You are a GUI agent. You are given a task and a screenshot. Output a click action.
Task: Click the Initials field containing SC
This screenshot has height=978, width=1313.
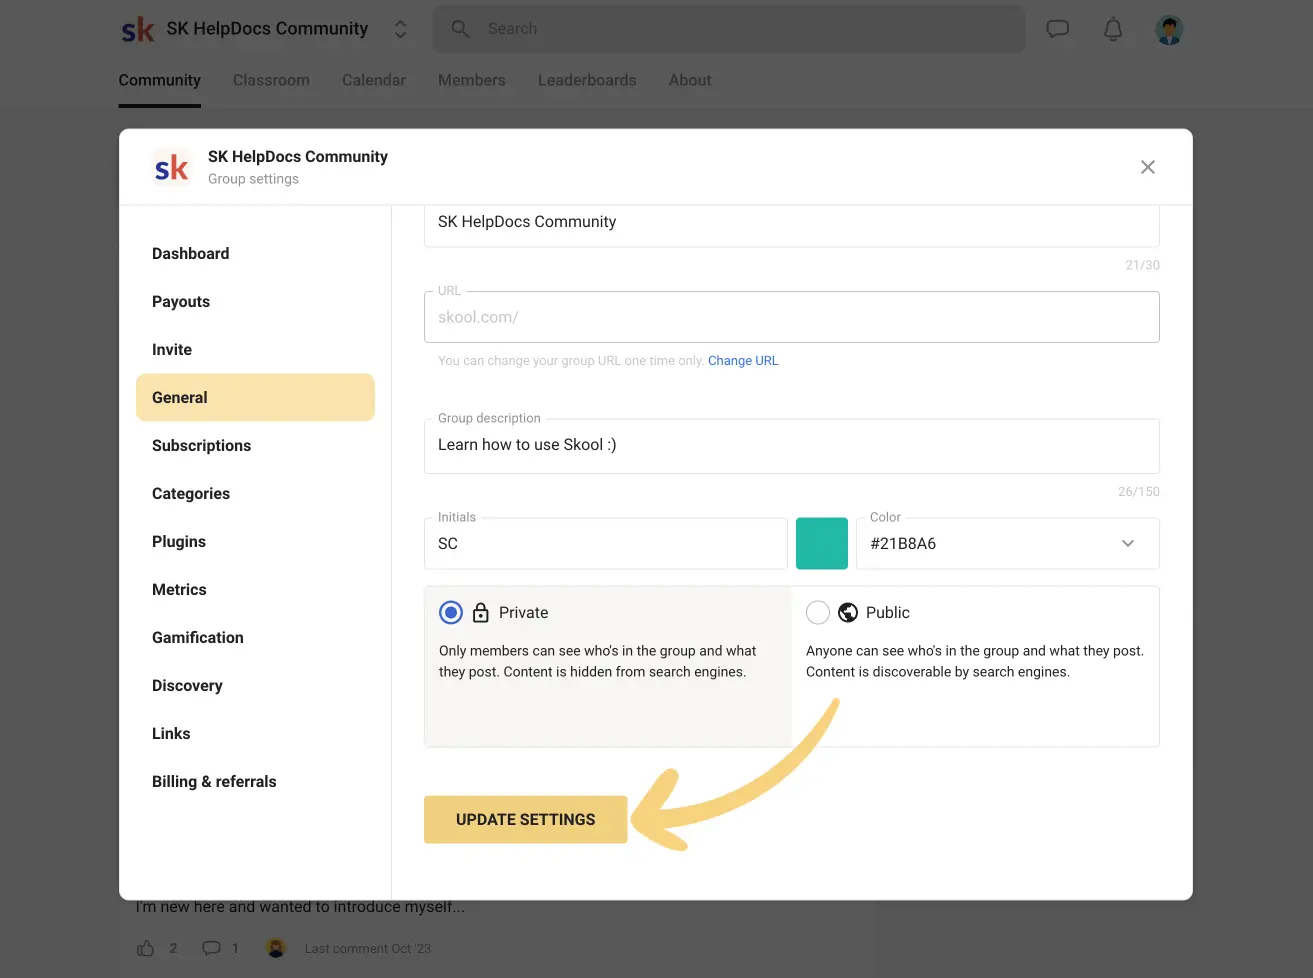coord(606,543)
